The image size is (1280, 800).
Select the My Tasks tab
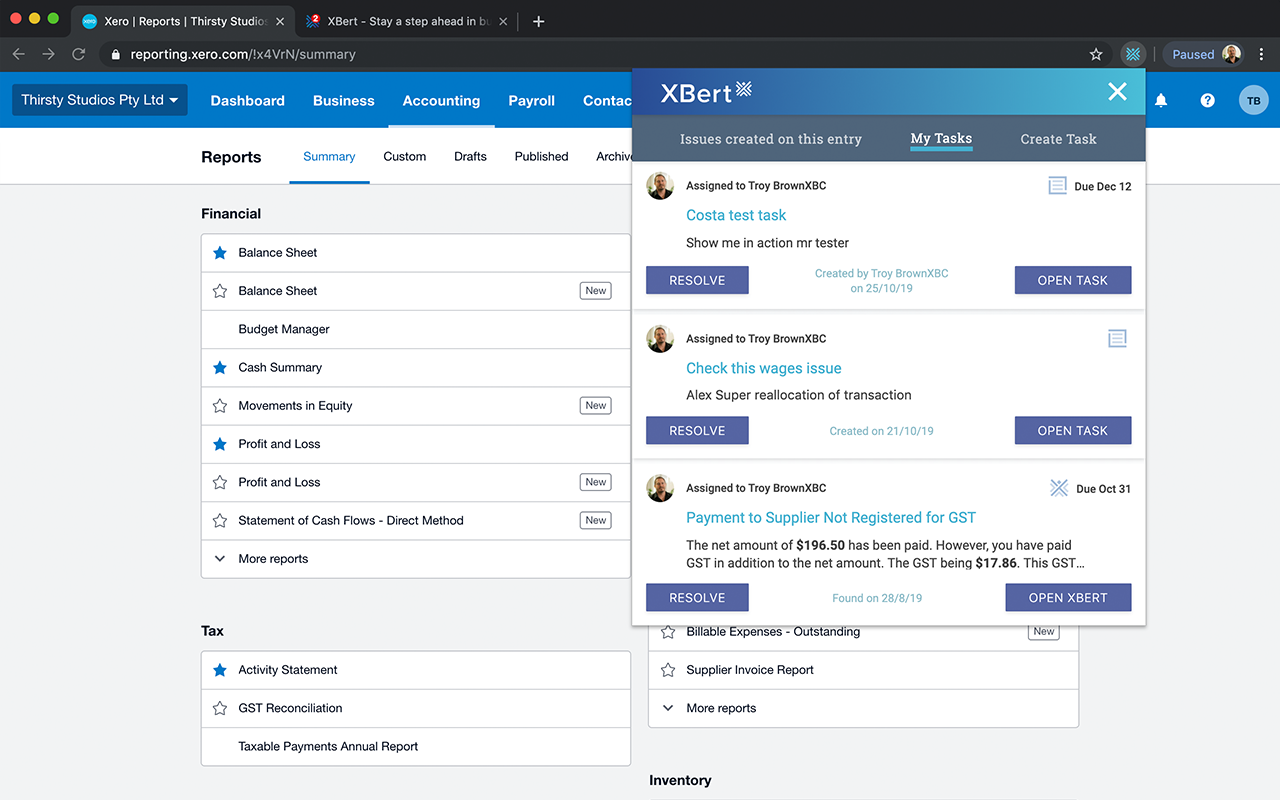941,139
